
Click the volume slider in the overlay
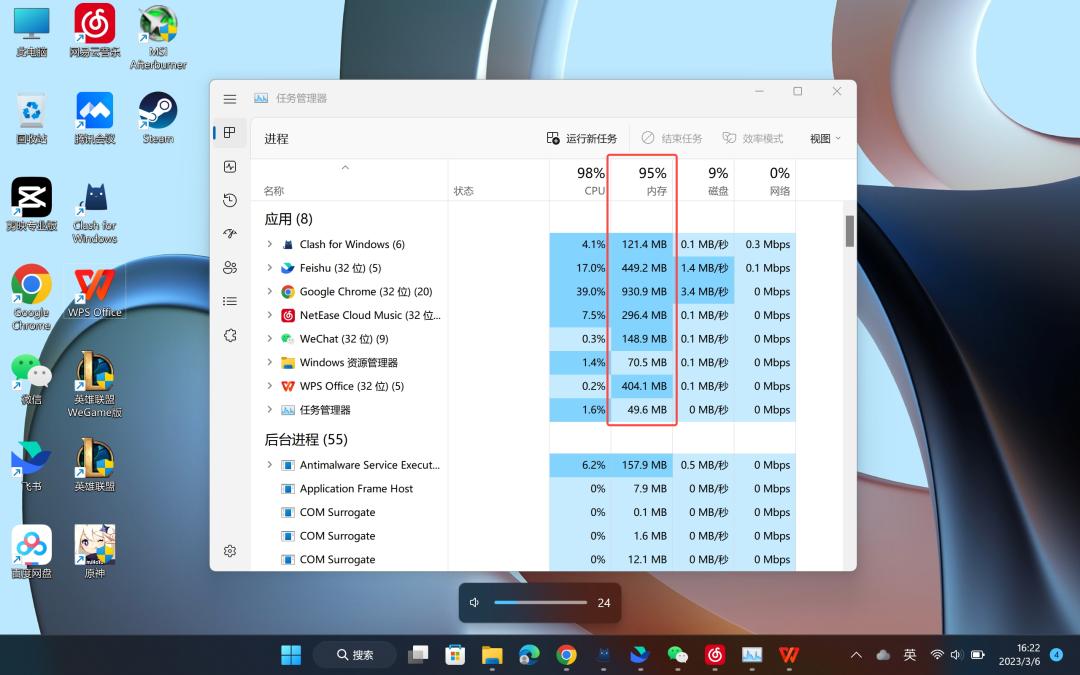point(540,603)
